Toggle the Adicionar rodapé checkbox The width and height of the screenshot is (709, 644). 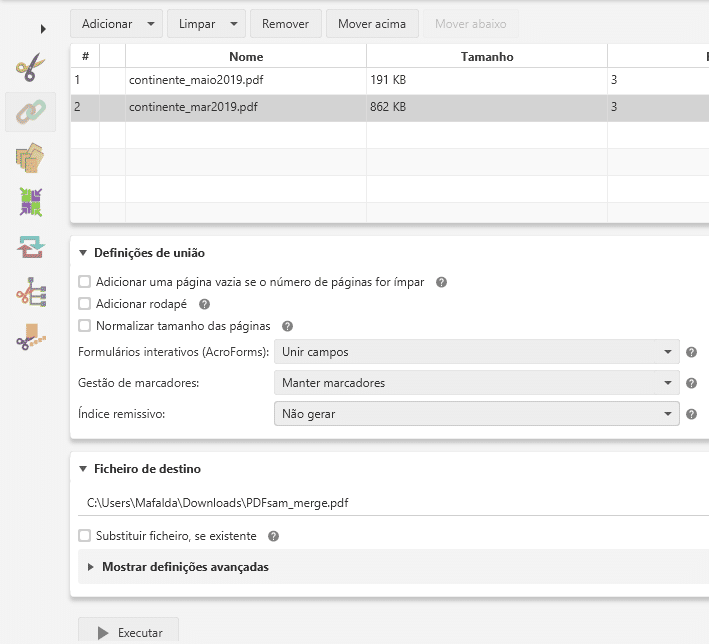85,304
